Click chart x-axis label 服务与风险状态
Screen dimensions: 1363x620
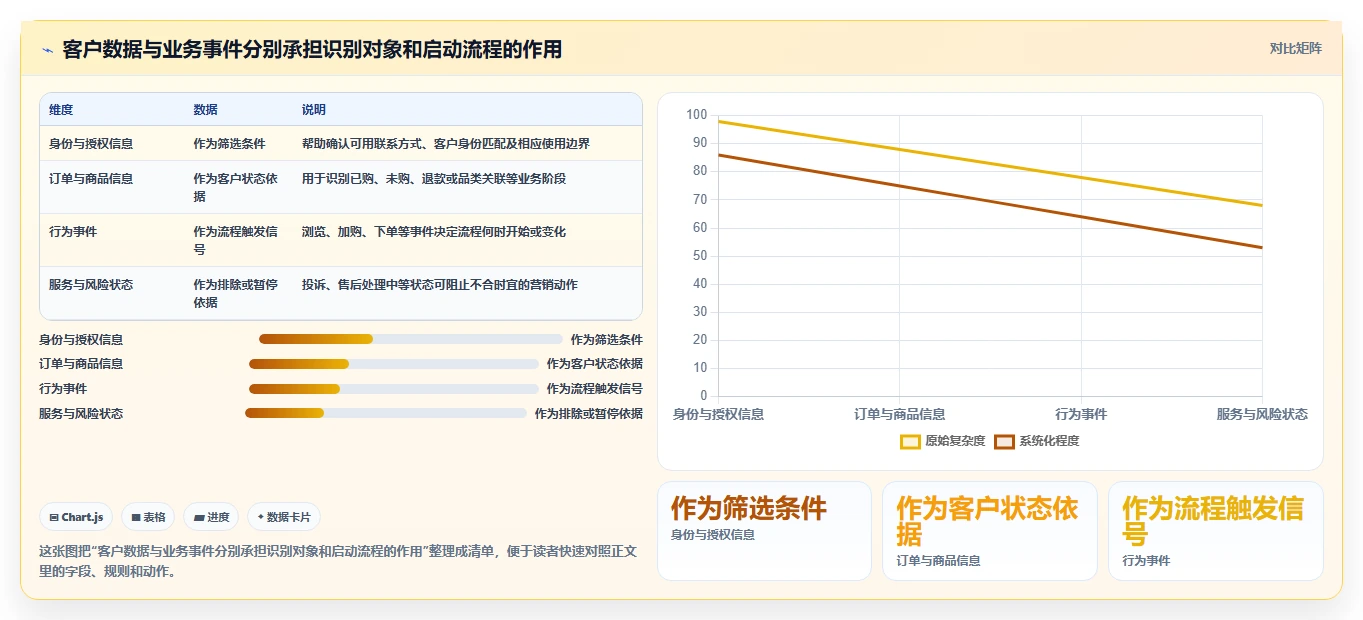coord(1262,414)
